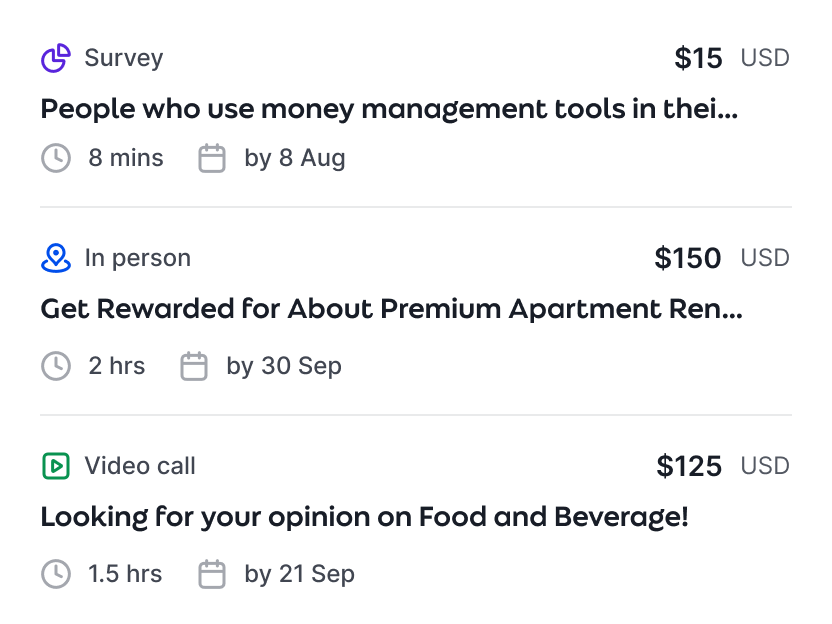Click the $150 reward amount

pyautogui.click(x=688, y=258)
